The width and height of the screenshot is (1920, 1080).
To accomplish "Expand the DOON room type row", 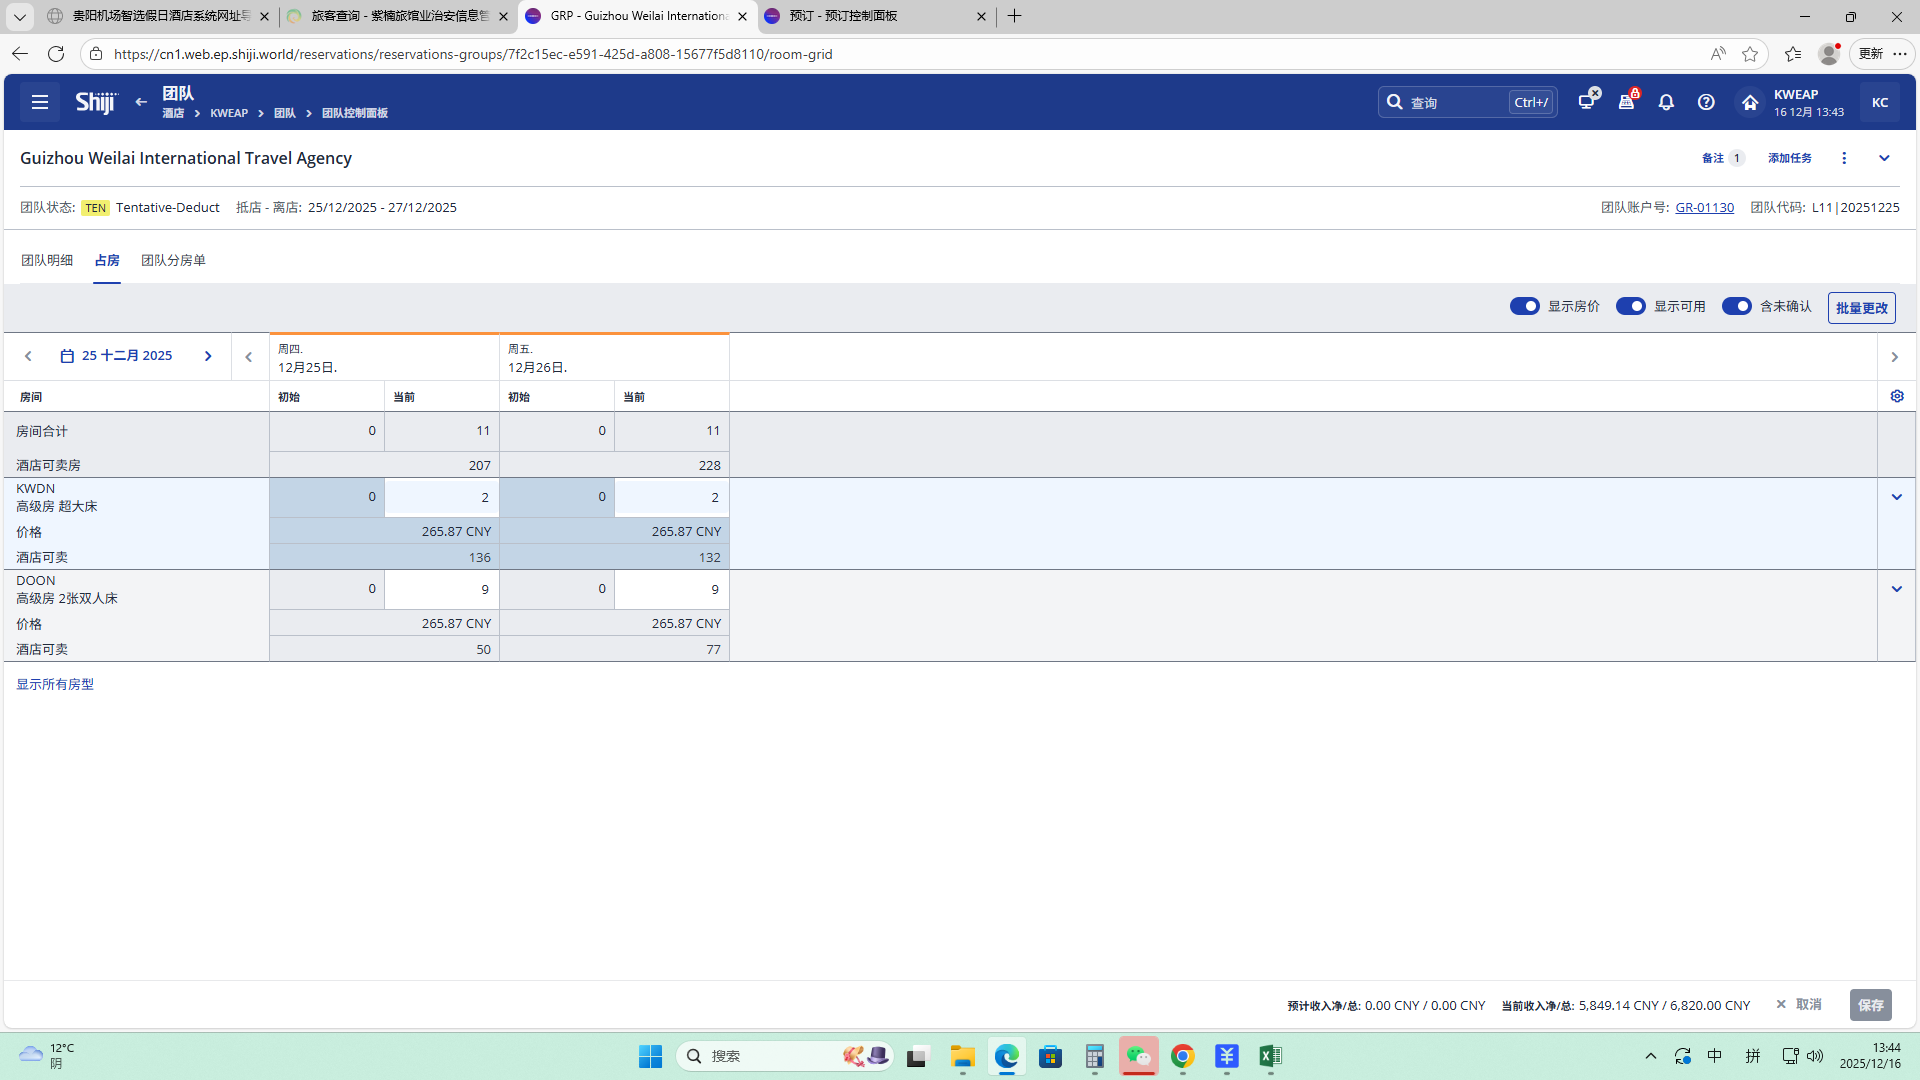I will point(1896,589).
